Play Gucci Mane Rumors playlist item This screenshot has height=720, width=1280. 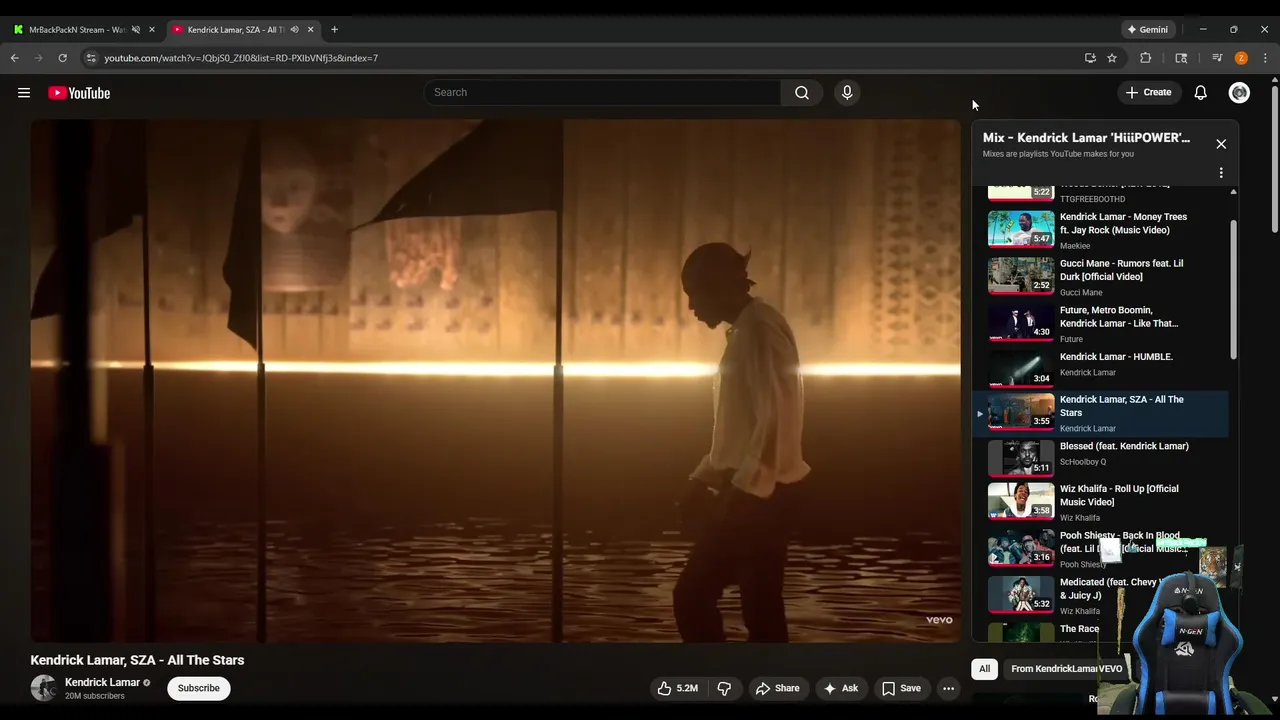coord(1100,276)
